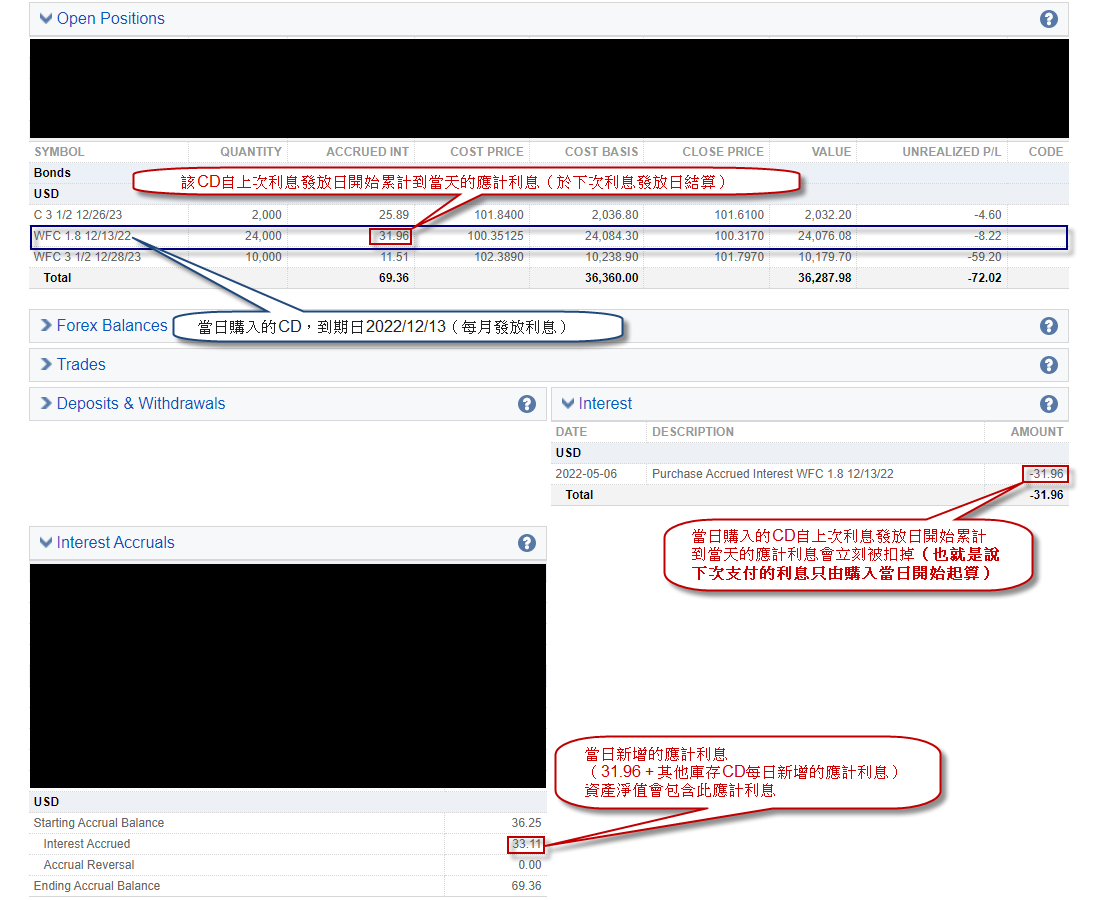Click unrealized P/L -59.20 cell
Screen dimensions: 1093x900
(984, 257)
